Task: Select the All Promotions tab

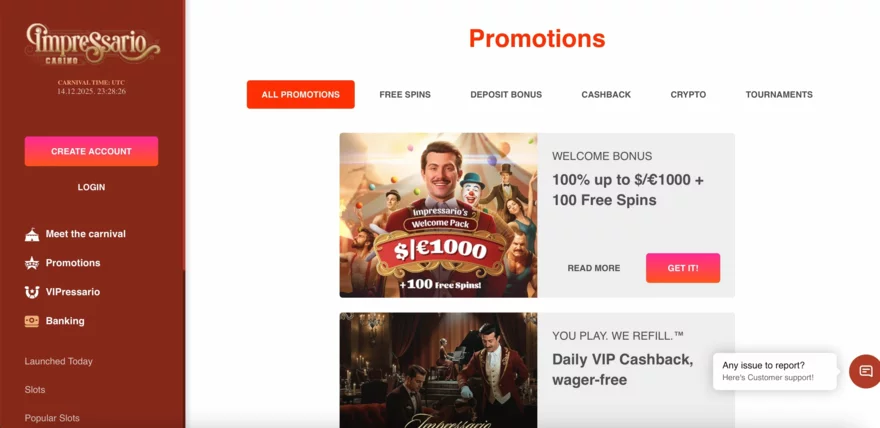Action: click(301, 94)
